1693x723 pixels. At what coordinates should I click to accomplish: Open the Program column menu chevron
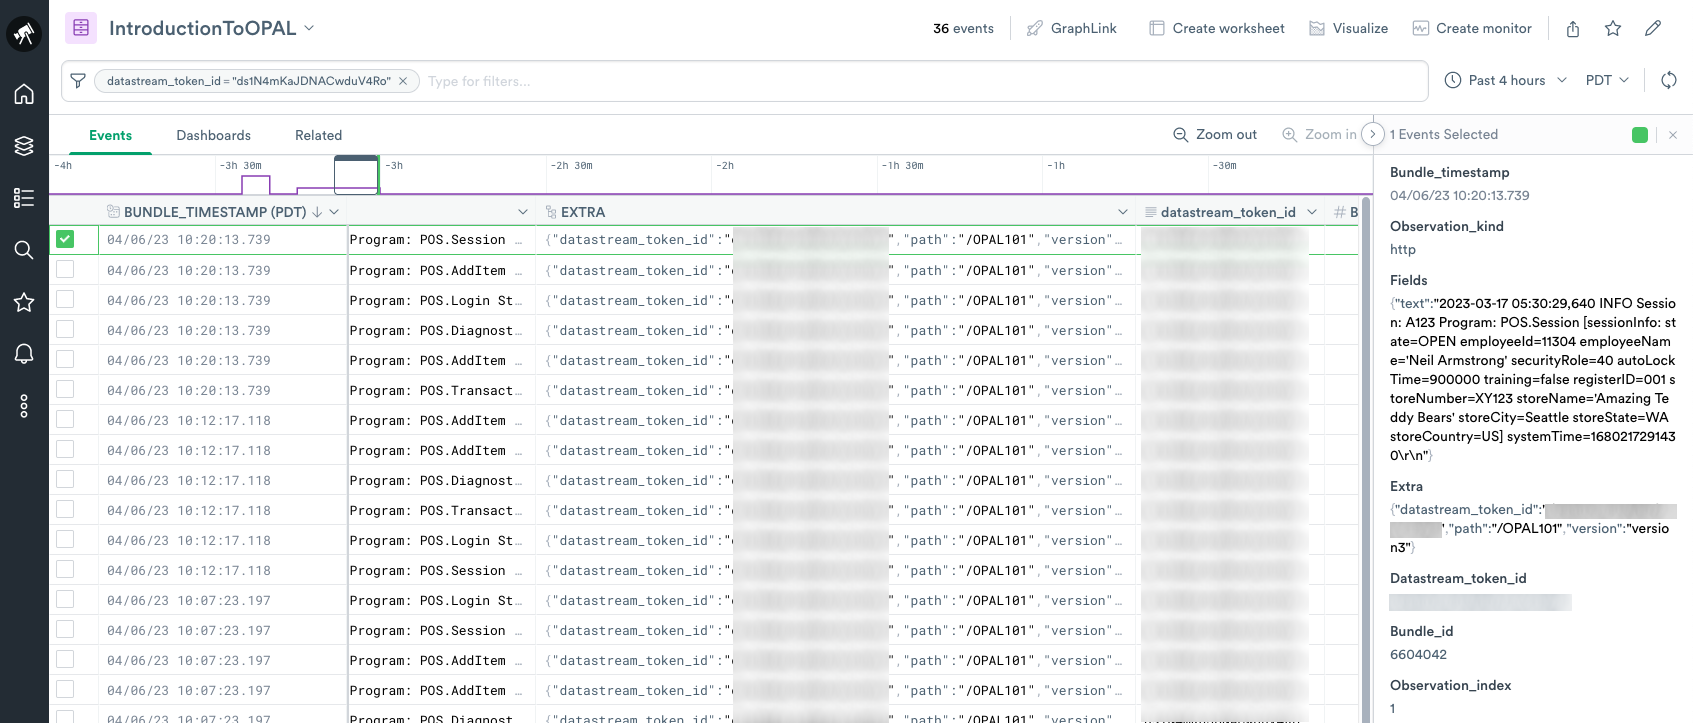click(x=523, y=212)
